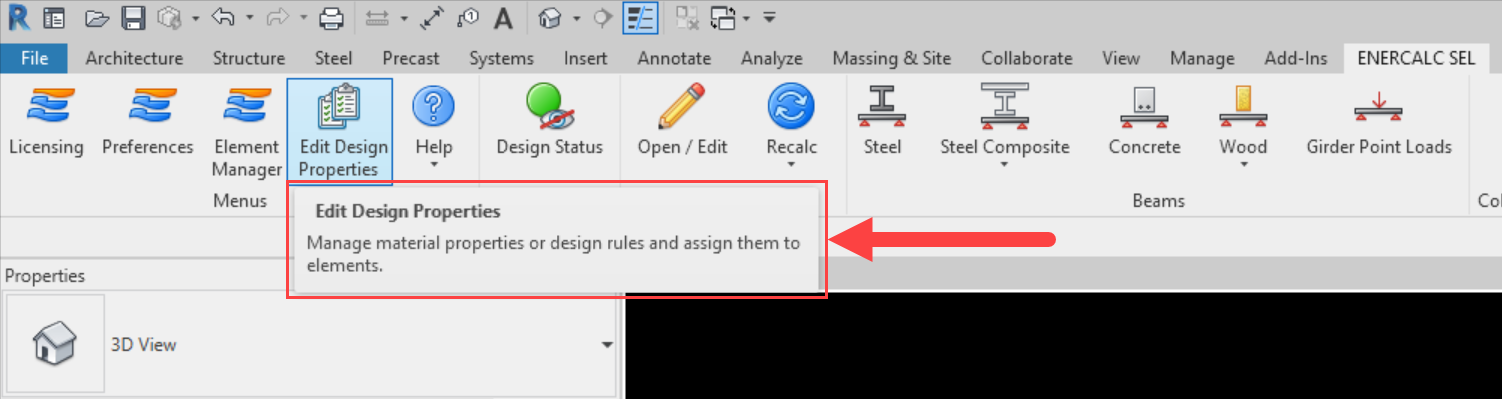
Task: Open the Customize Quick Access Toolbar menu
Action: pos(768,18)
